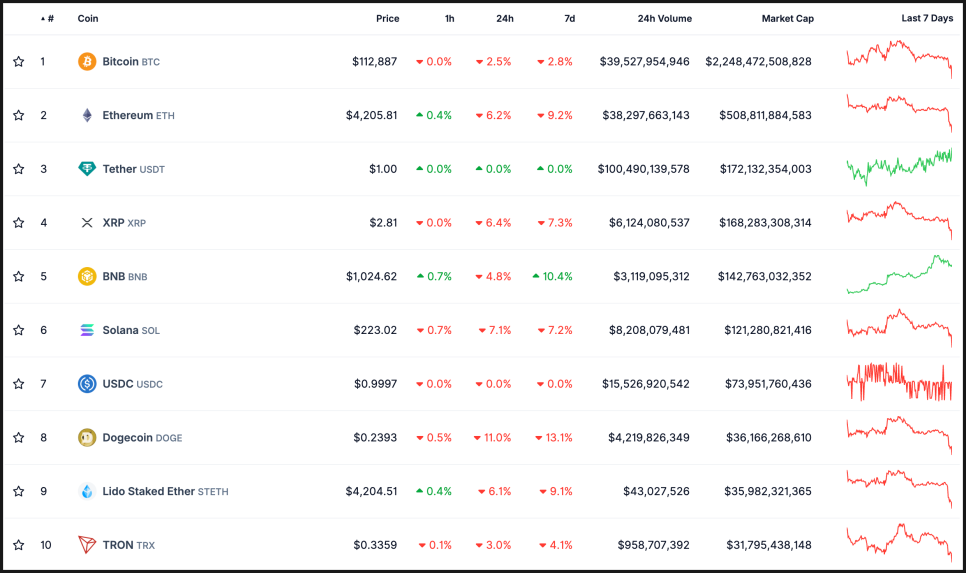Select Dogecoin 24h change 11.0%

(492, 437)
